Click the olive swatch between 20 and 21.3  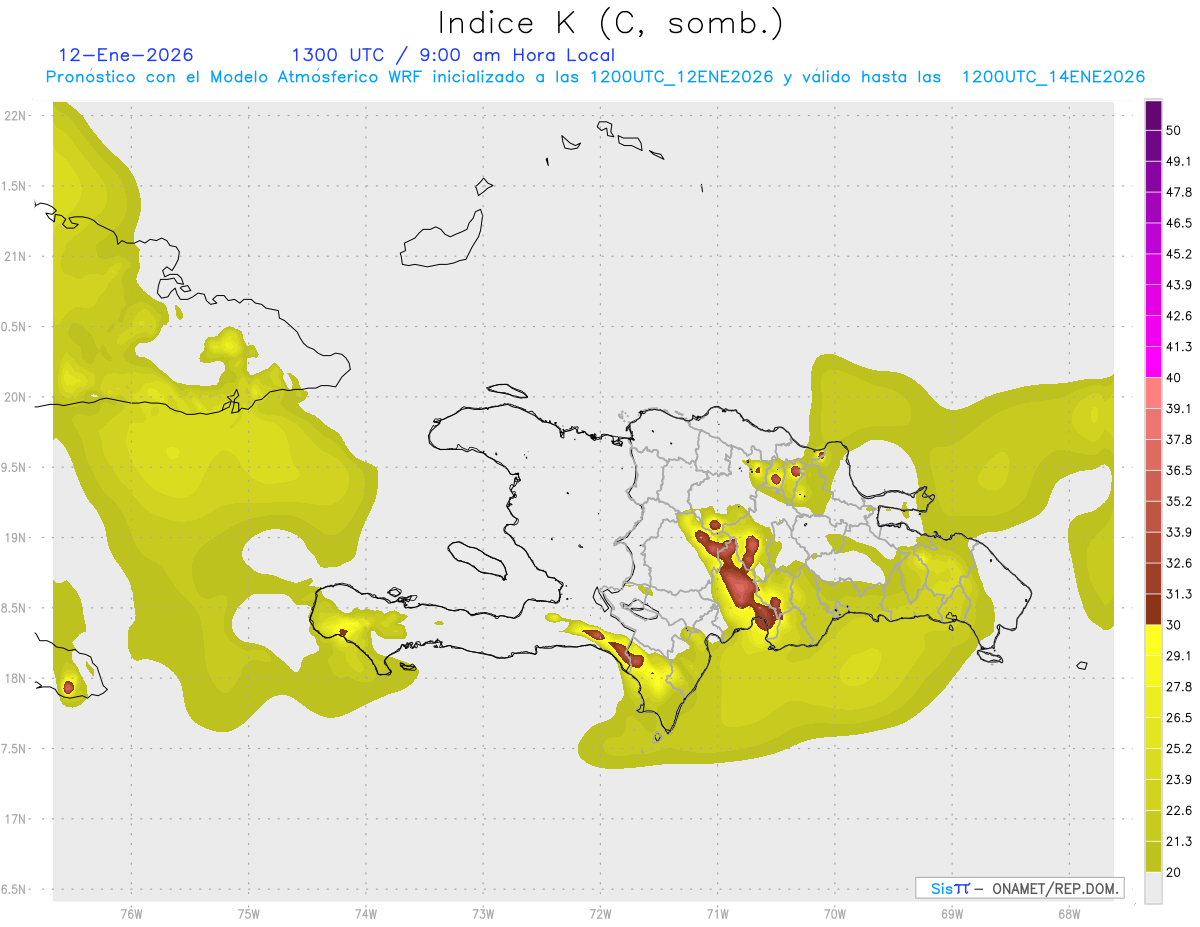point(1154,857)
